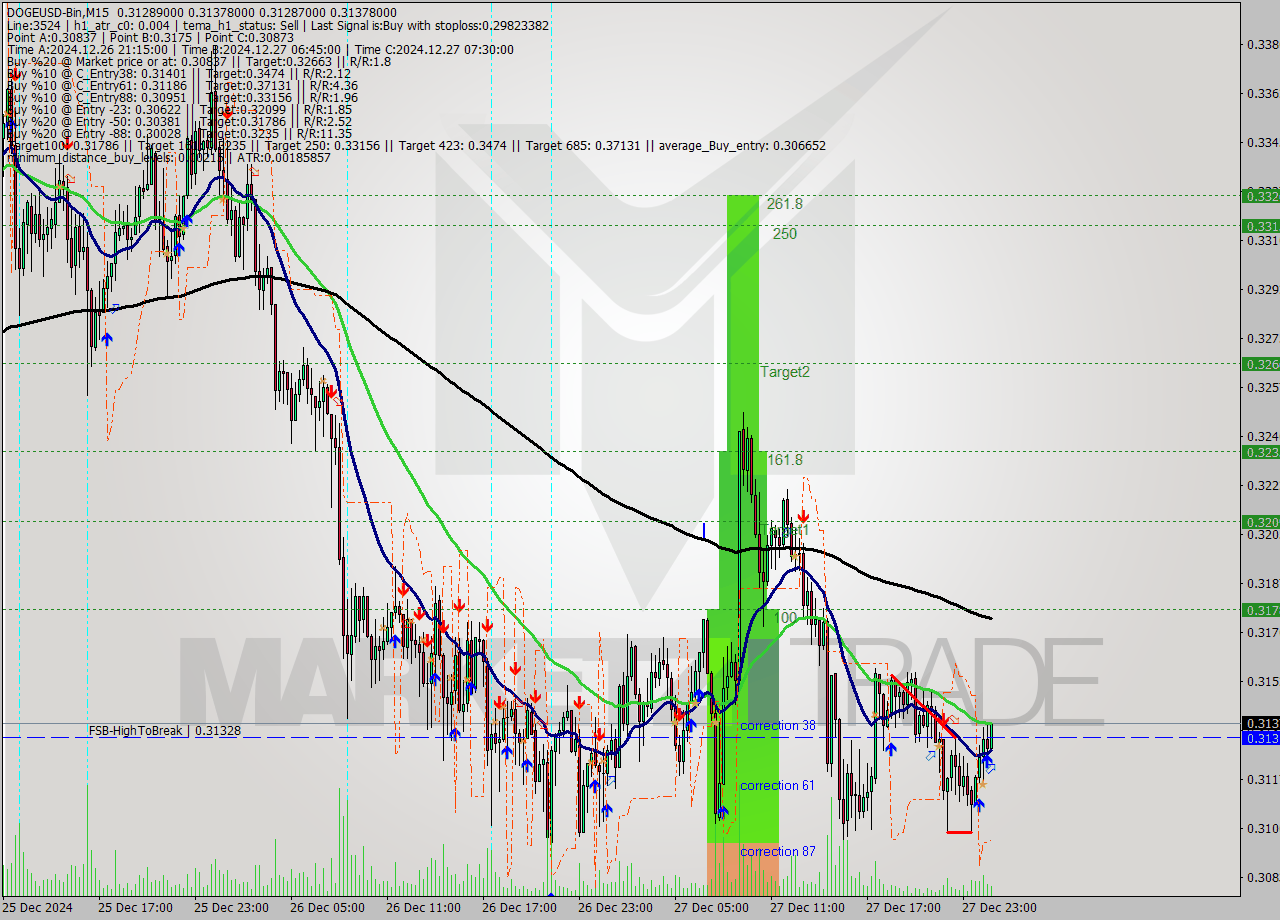1280x920 pixels.
Task: Click the 0.327 price axis label
Action: point(1262,338)
